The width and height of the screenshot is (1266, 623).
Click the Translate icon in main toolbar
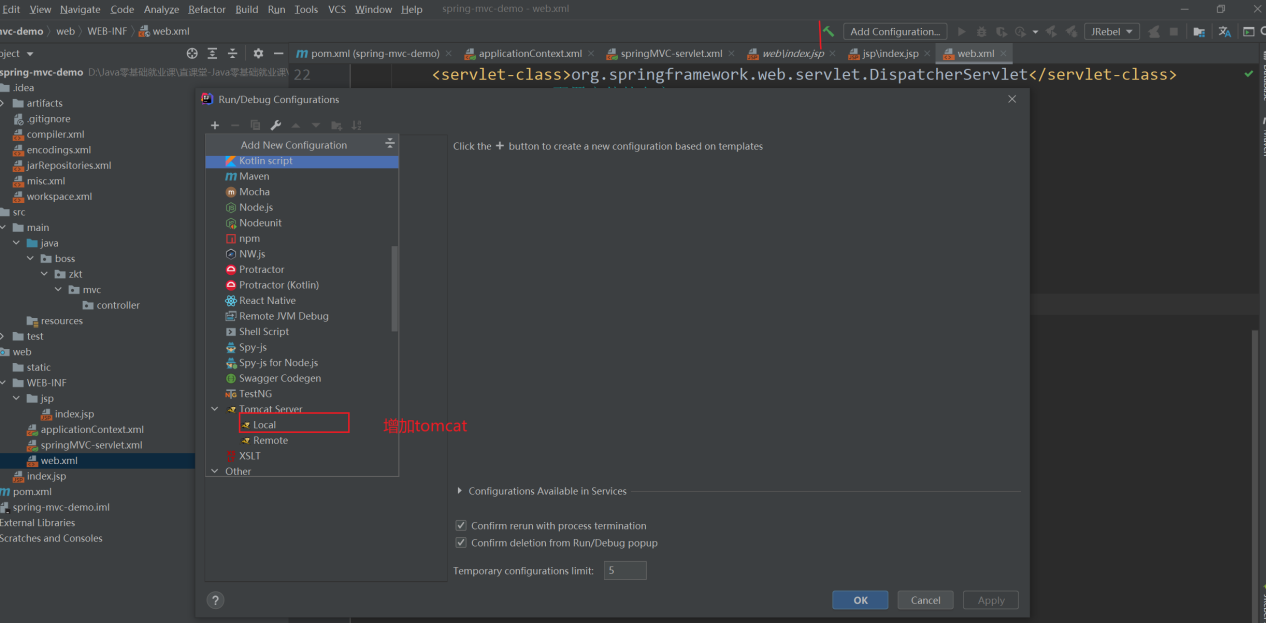(1224, 32)
